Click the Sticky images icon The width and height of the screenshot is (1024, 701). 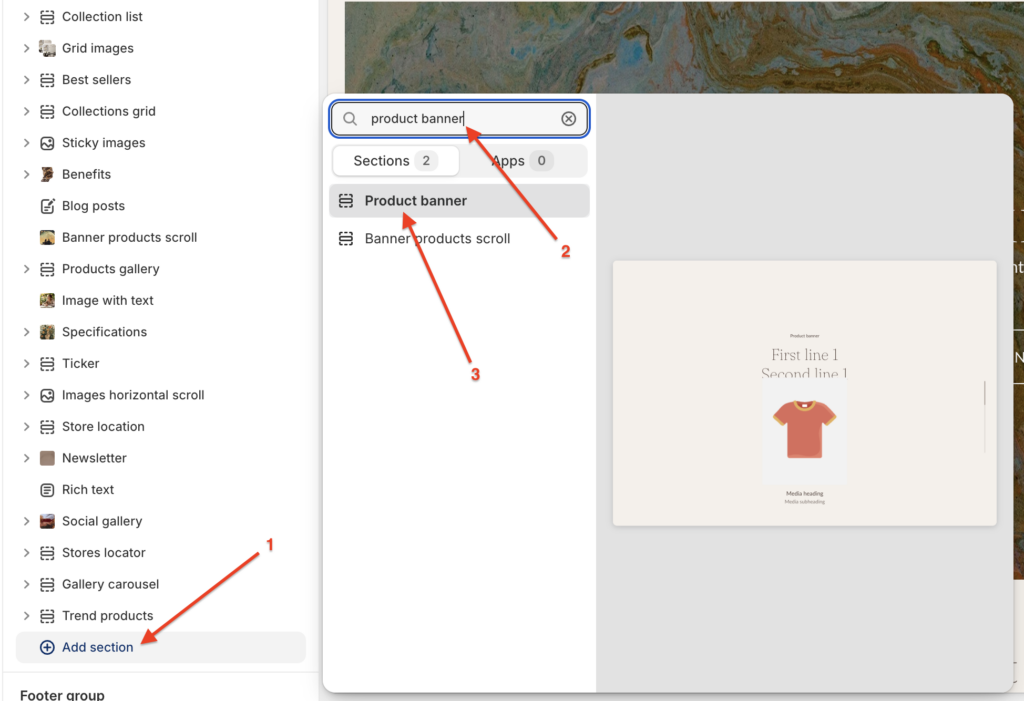pyautogui.click(x=47, y=143)
